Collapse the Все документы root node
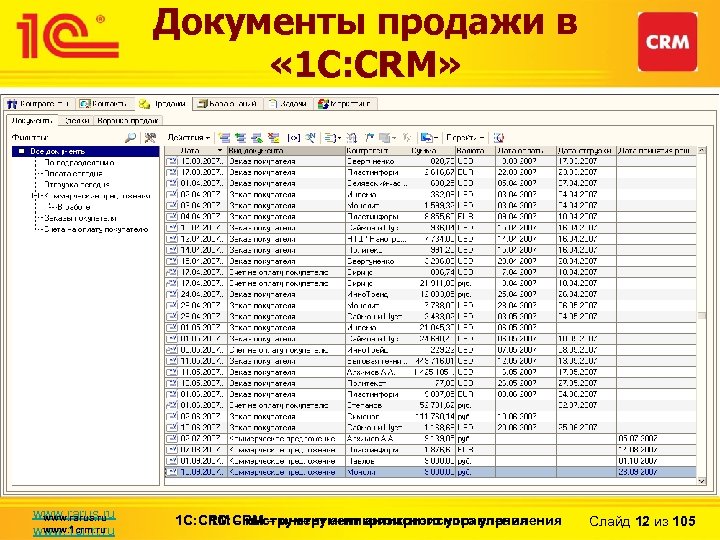The height and width of the screenshot is (540, 720). 21,151
